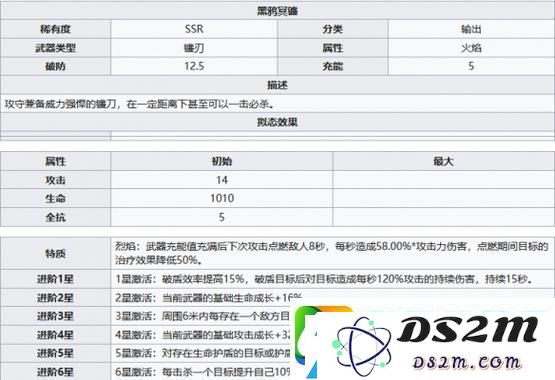Click the 烈焰 trait description text

332,253
